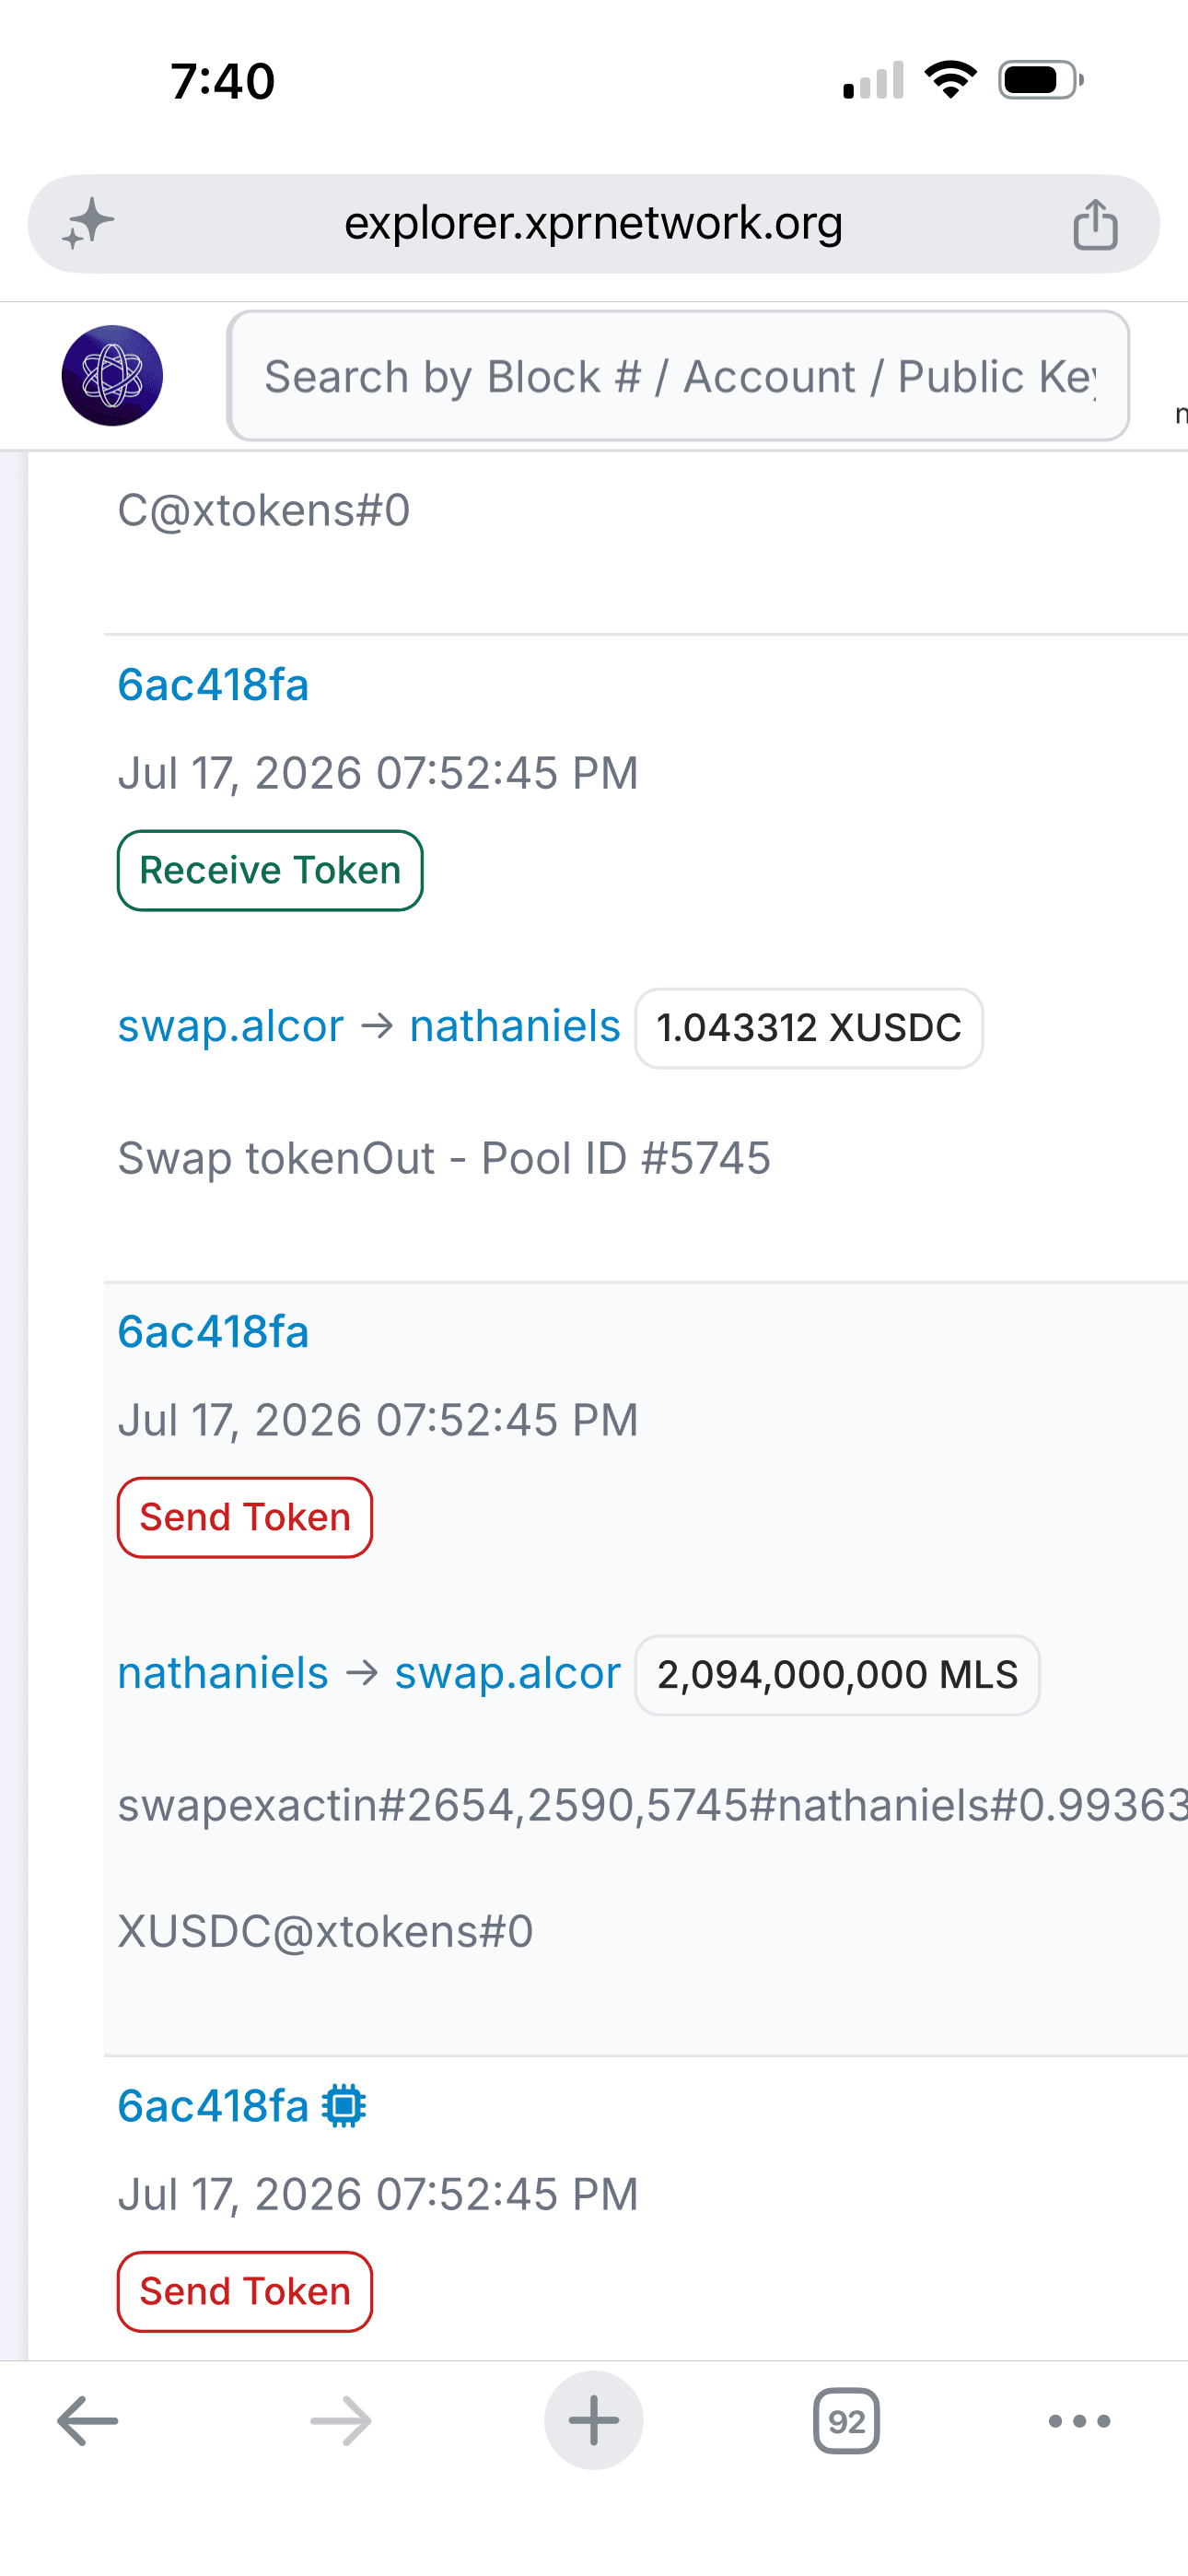Open the swap.alcor sender account link
The height and width of the screenshot is (2576, 1188).
coord(231,1027)
